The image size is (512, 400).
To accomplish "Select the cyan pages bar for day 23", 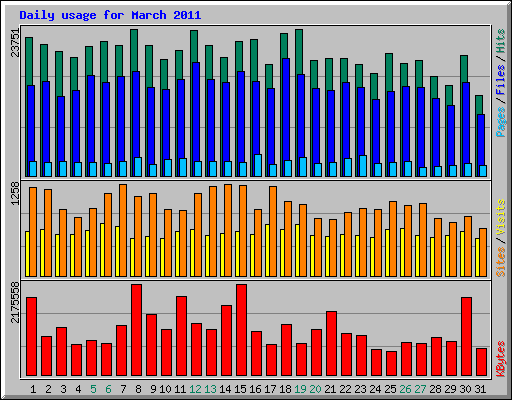I will pyautogui.click(x=363, y=166).
